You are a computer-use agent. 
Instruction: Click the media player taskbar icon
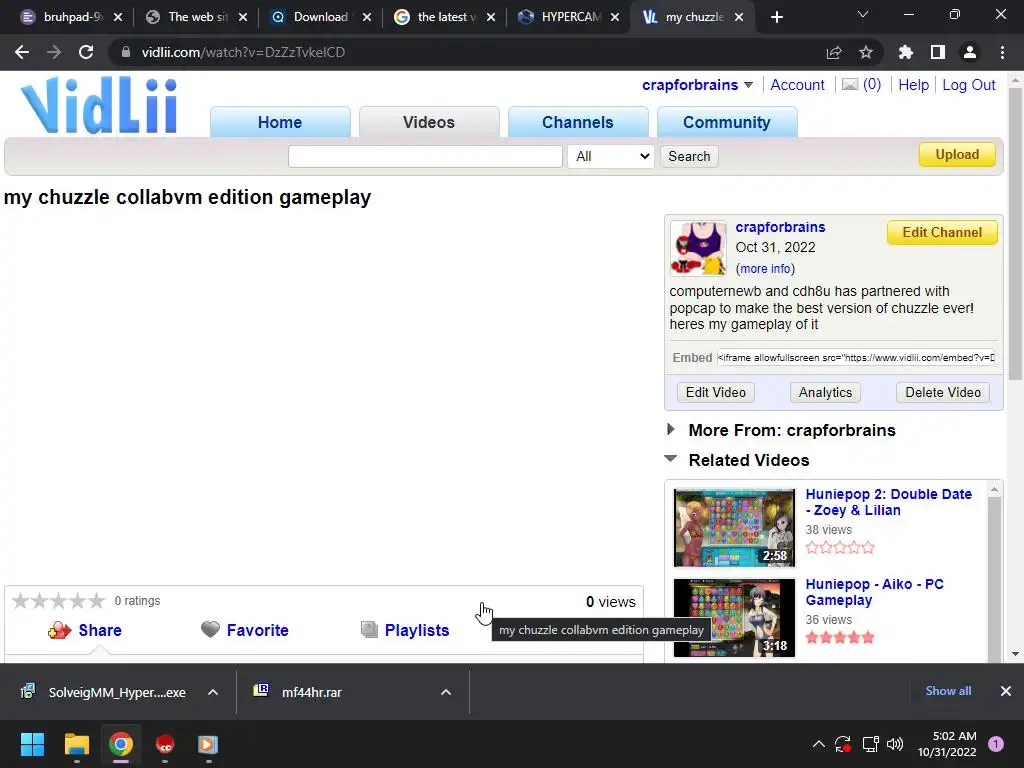point(208,744)
